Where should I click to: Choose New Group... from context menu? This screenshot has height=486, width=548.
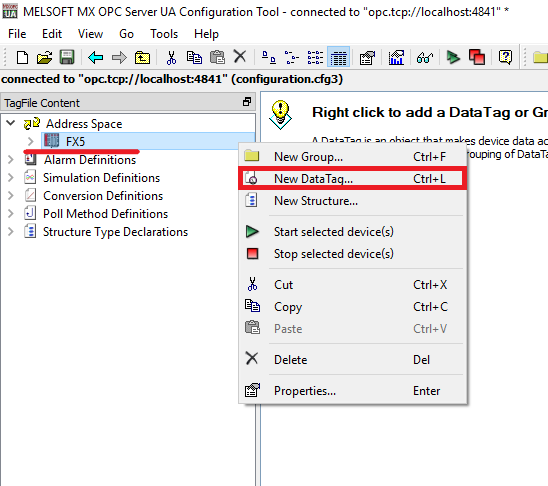(x=353, y=157)
